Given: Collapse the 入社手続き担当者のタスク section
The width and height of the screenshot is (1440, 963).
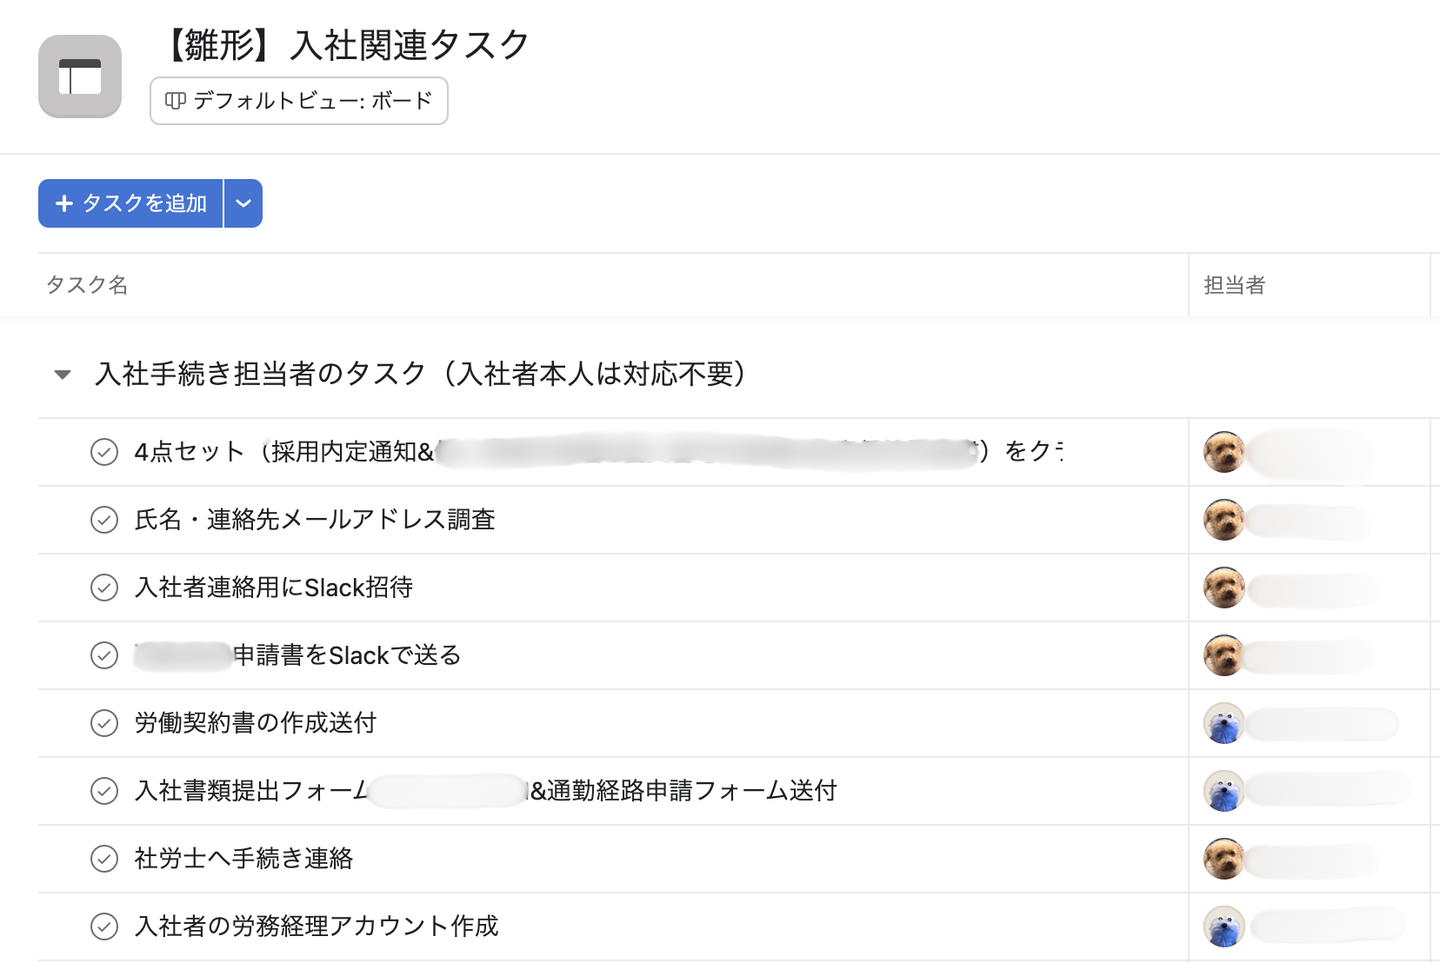Looking at the screenshot, I should (x=63, y=375).
